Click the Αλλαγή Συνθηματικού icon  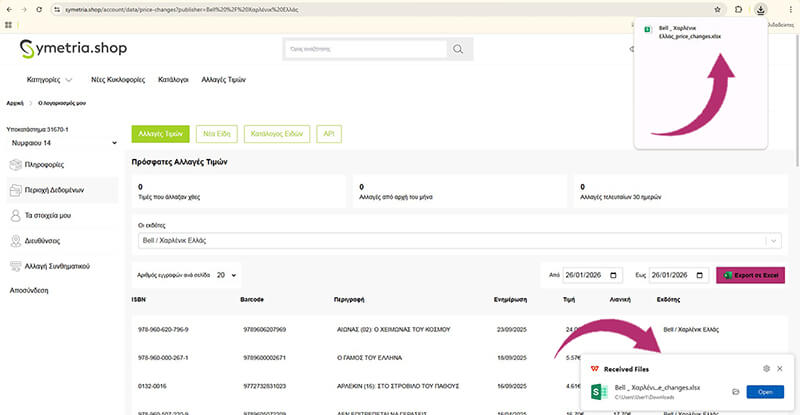[x=15, y=267]
